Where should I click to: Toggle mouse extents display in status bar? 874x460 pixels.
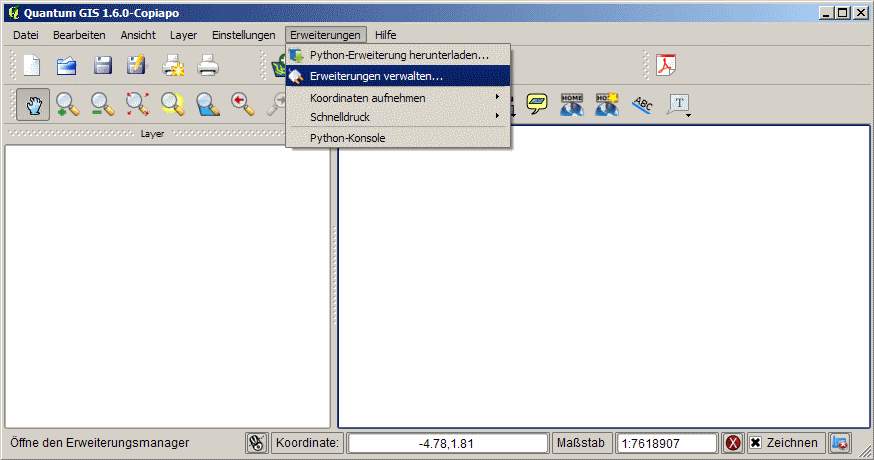[x=256, y=443]
